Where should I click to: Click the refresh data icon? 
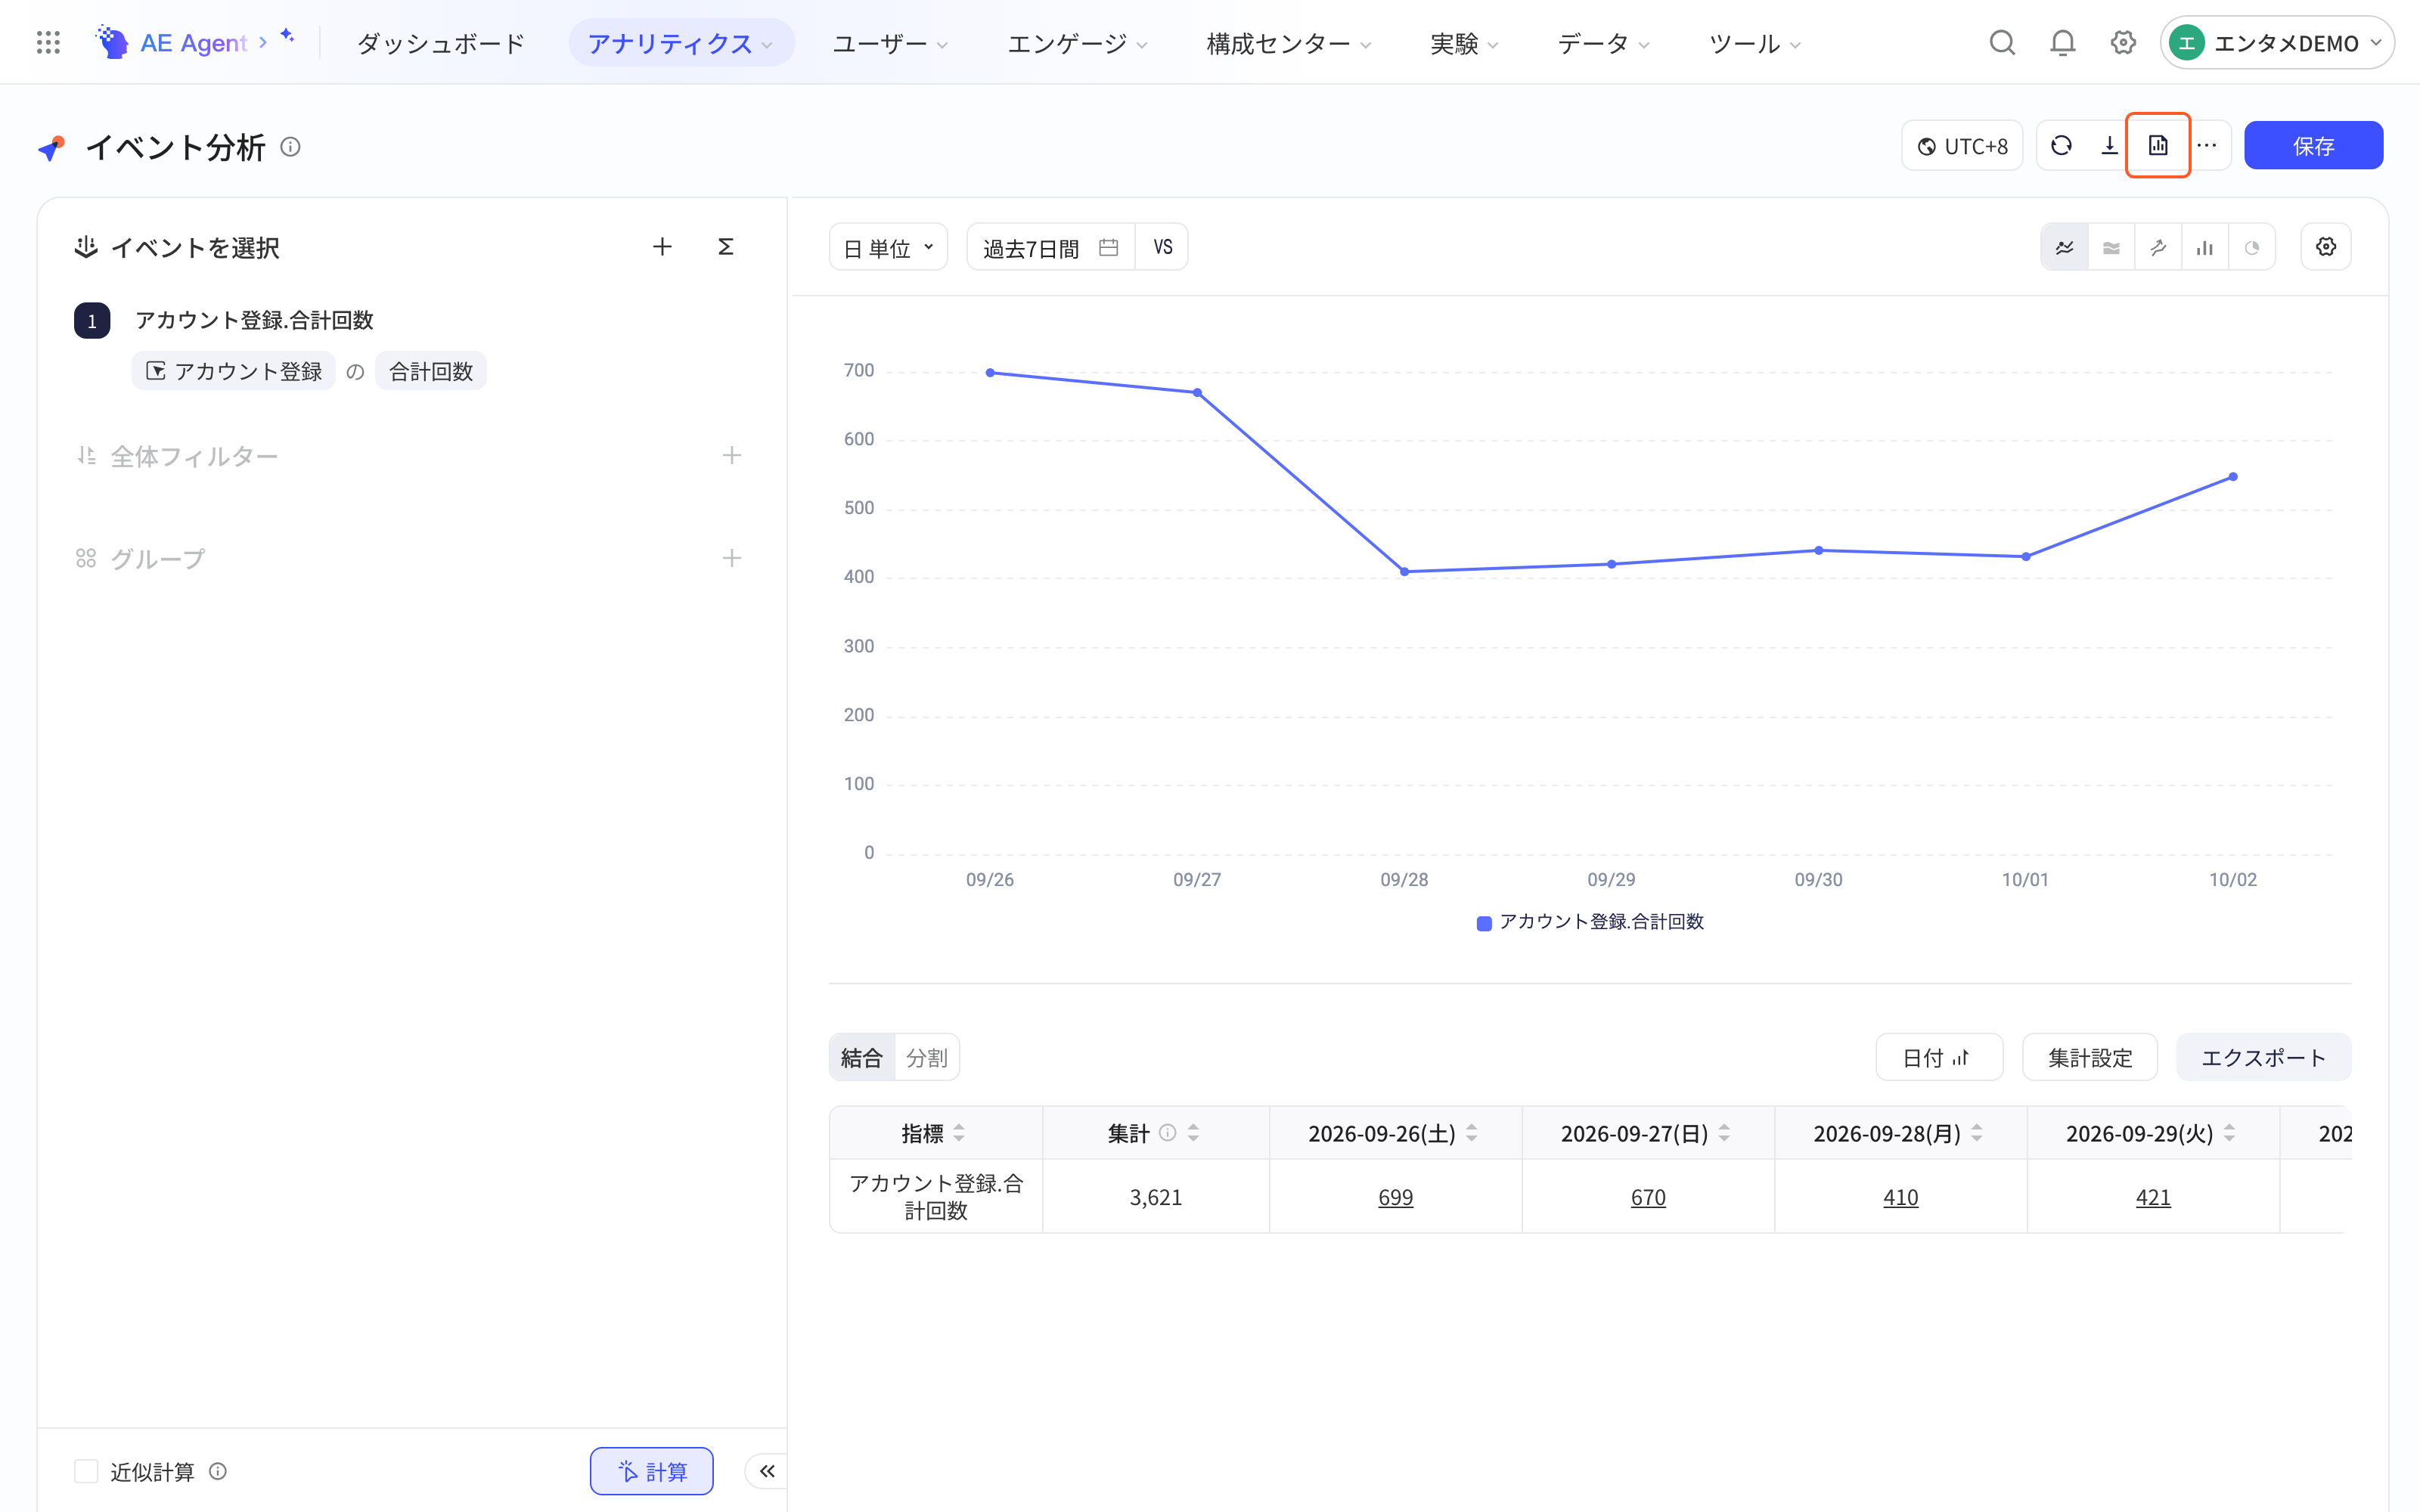point(2061,146)
